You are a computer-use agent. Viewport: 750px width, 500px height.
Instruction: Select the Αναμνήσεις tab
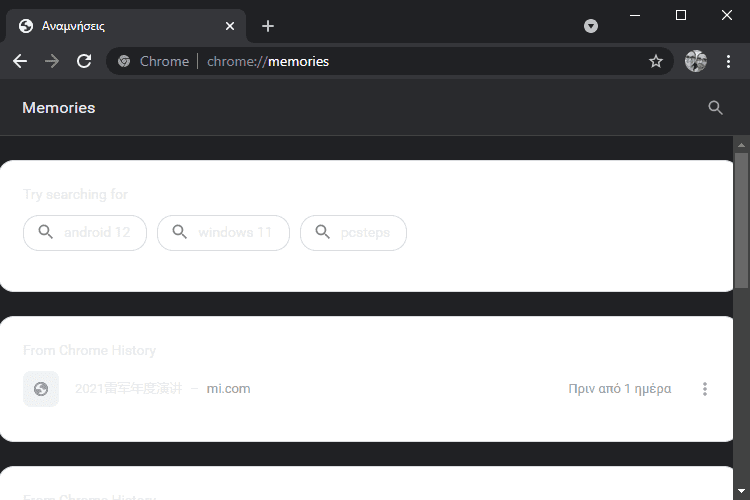[125, 26]
